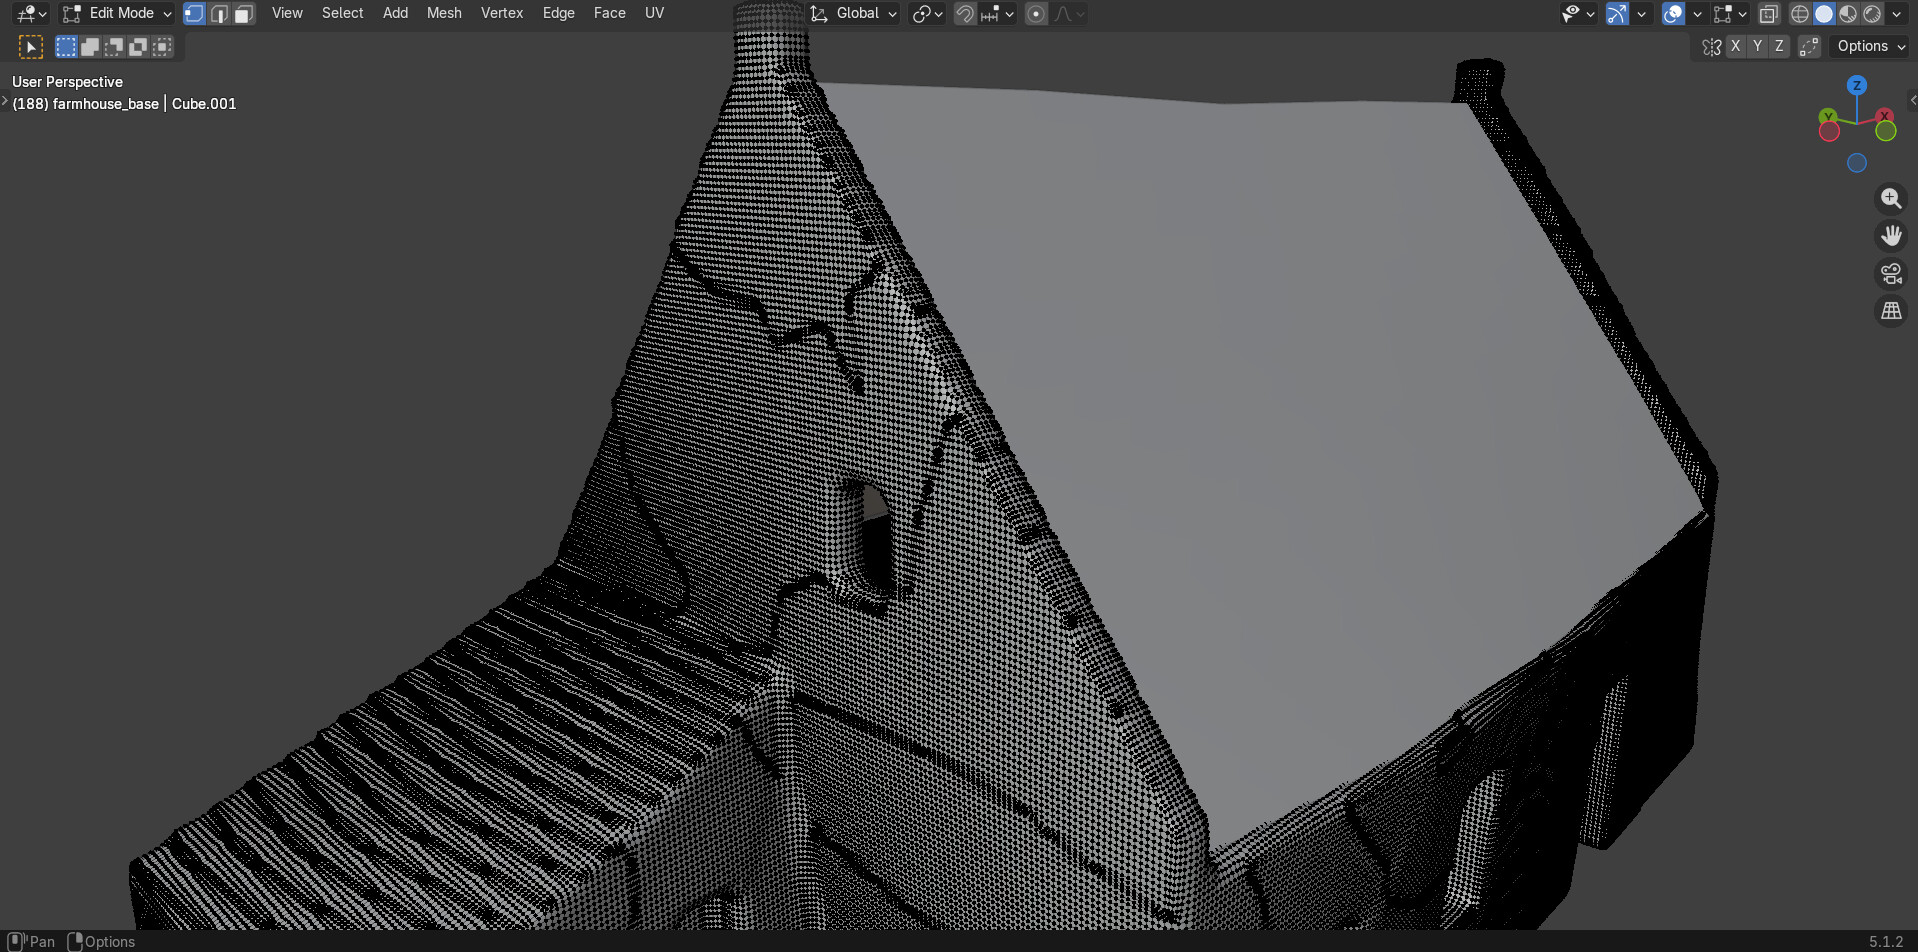
Task: Open the Edge menu
Action: pos(558,13)
